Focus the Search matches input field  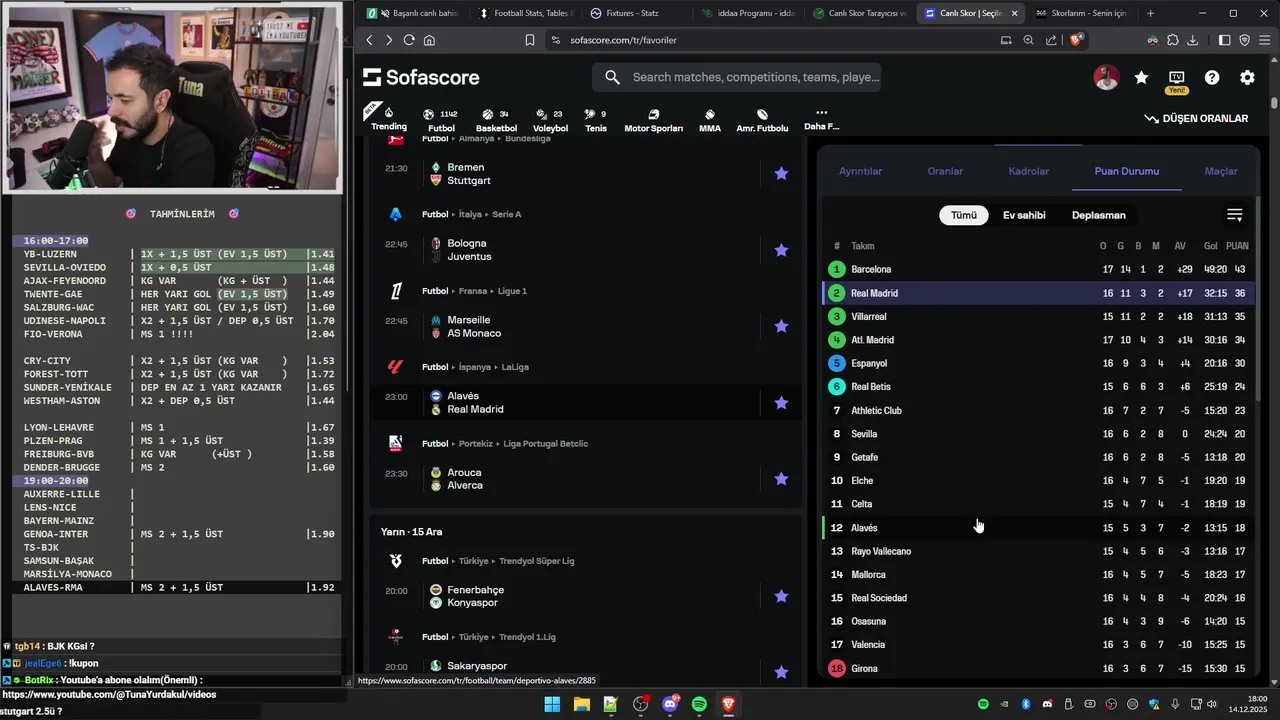pos(737,77)
